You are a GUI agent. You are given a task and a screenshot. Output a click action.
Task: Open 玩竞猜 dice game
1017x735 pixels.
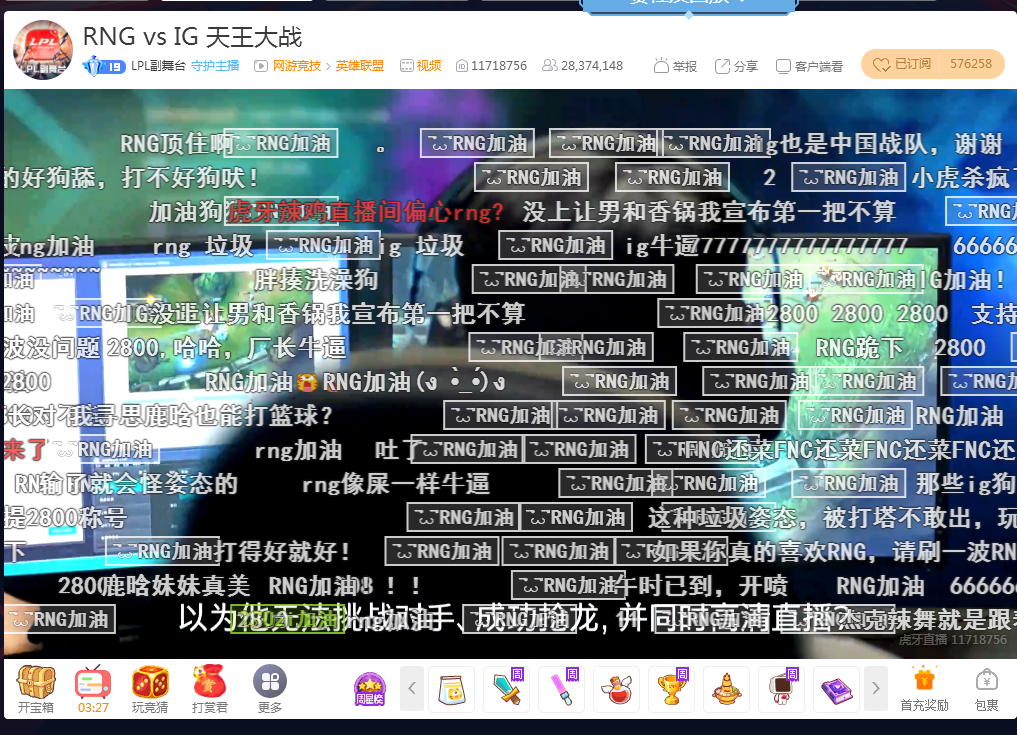point(150,689)
